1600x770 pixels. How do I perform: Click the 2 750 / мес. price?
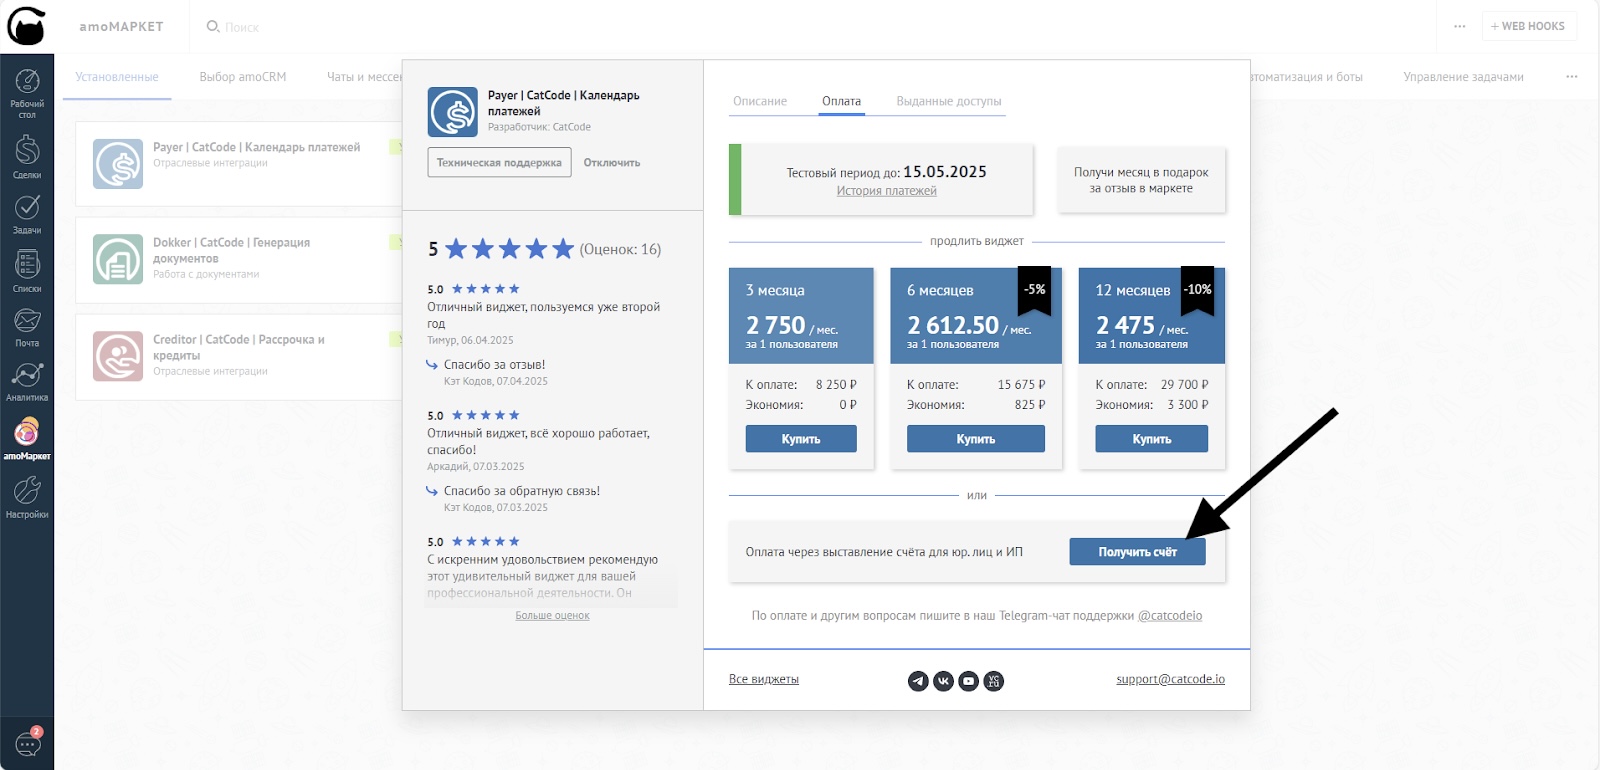click(792, 326)
